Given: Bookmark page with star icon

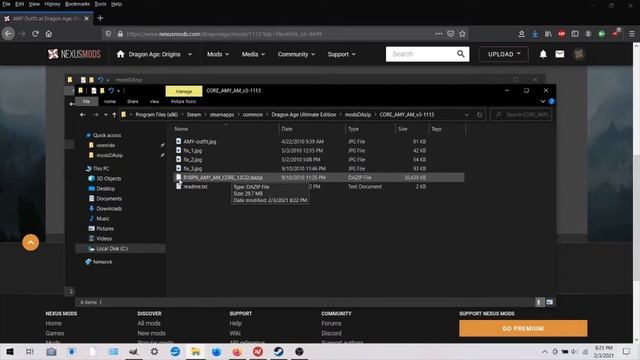Looking at the screenshot, I should pyautogui.click(x=462, y=34).
